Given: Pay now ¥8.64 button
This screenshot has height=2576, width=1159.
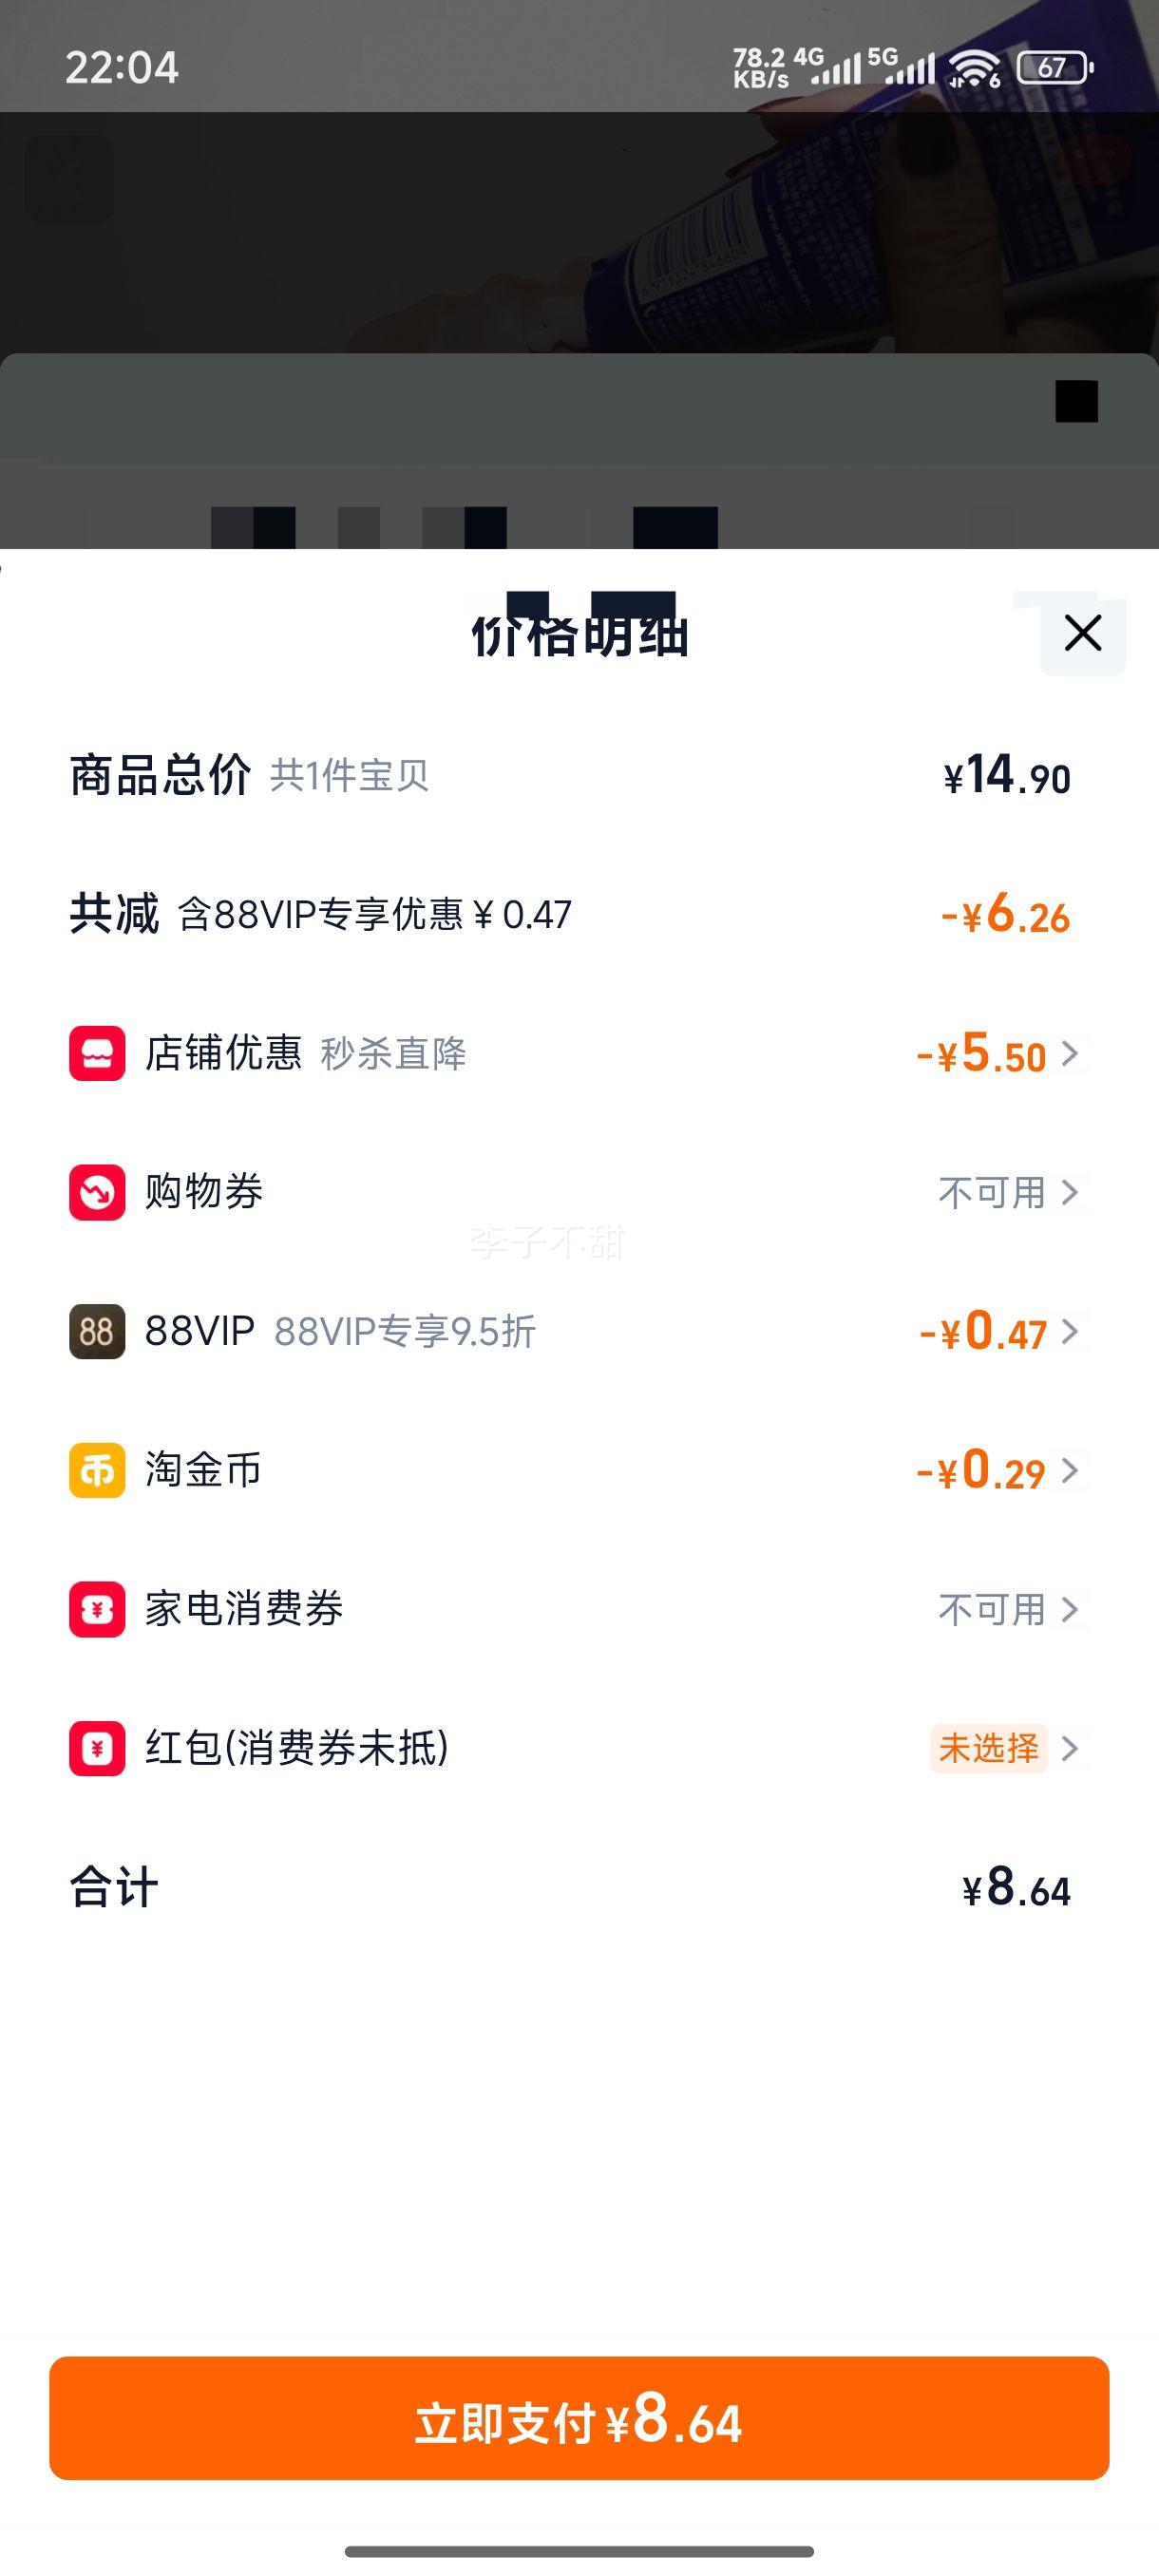Looking at the screenshot, I should point(579,2418).
